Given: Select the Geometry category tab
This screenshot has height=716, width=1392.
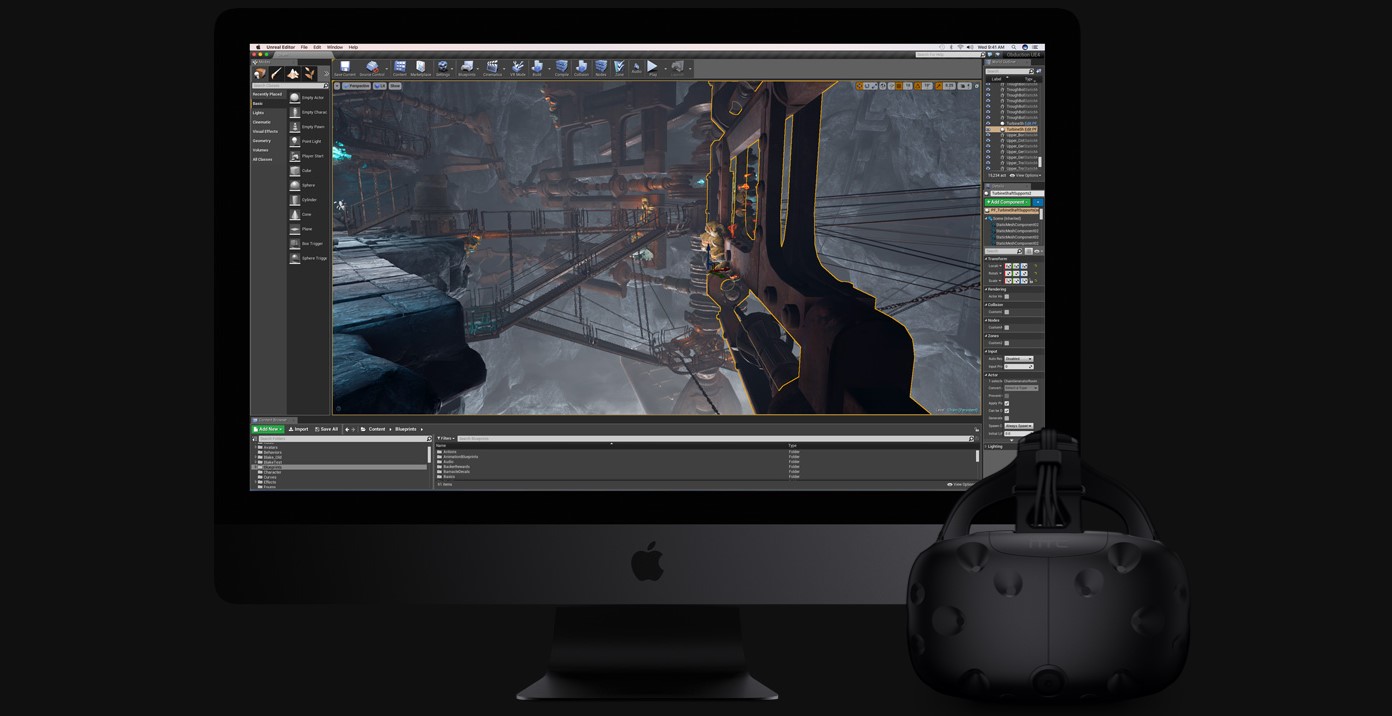Looking at the screenshot, I should pos(262,141).
